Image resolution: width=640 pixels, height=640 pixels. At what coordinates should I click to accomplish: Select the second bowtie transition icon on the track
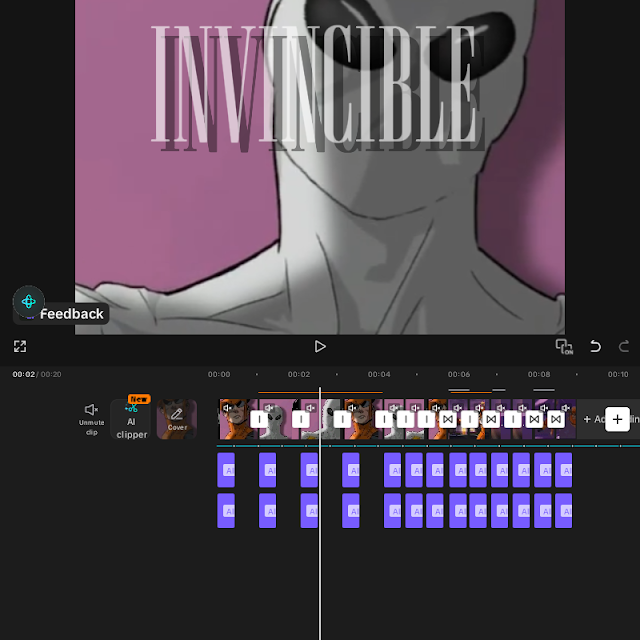491,419
